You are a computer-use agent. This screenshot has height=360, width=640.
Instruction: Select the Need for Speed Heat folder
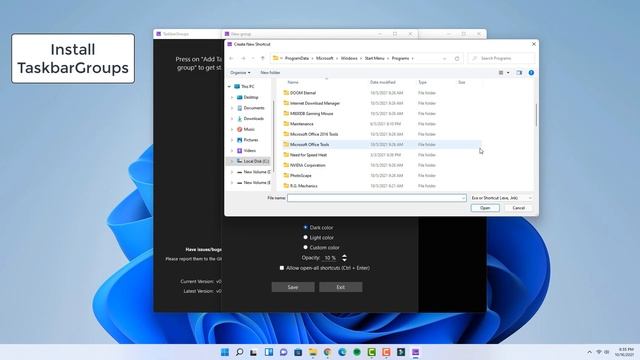click(x=308, y=155)
